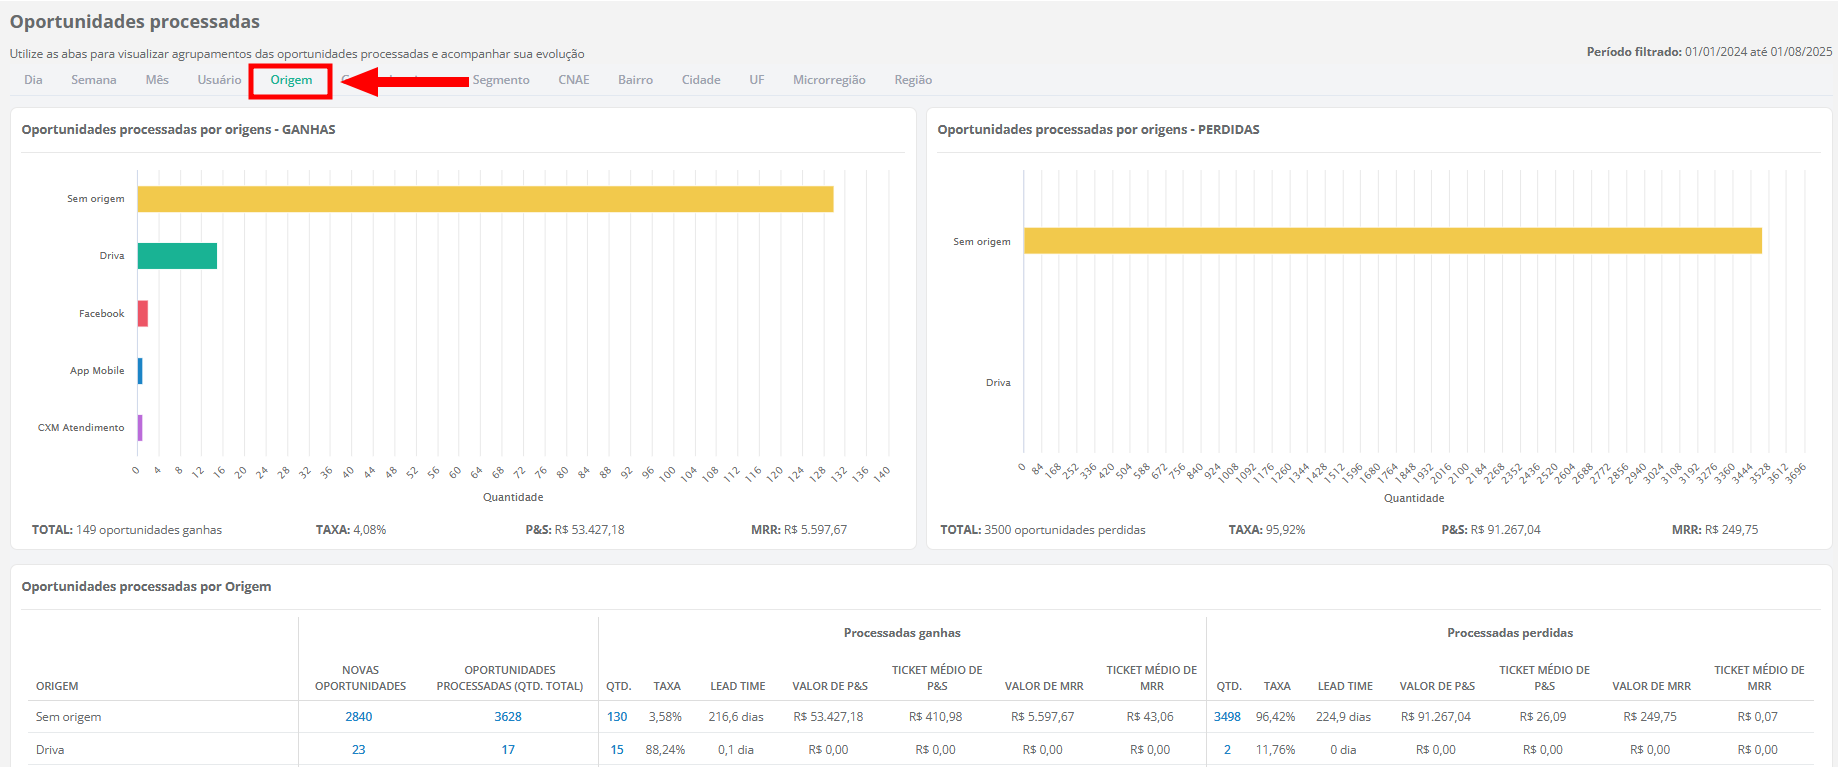Select the red Facebook bar
The height and width of the screenshot is (767, 1838).
click(x=143, y=314)
